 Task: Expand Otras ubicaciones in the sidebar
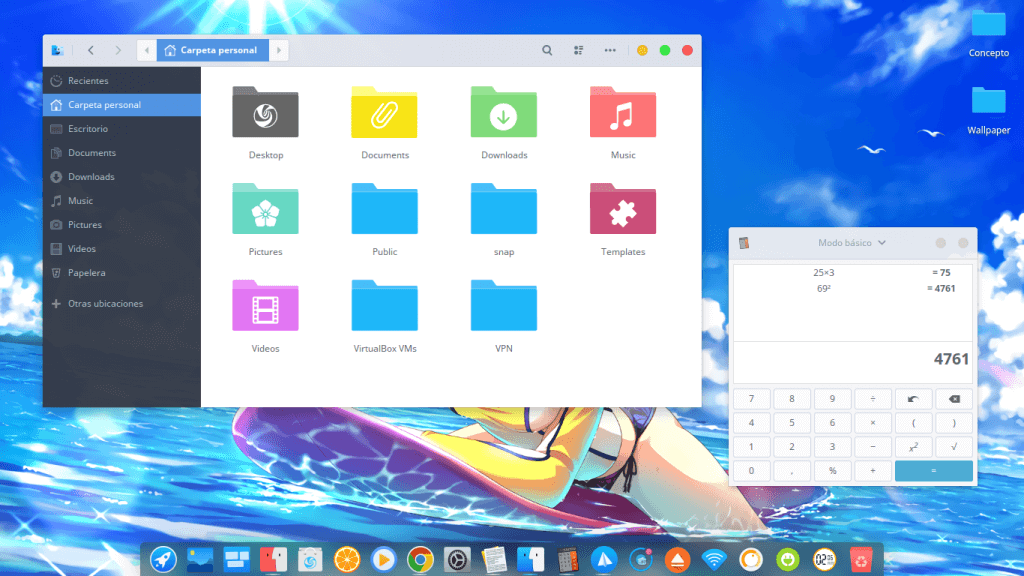tap(121, 304)
